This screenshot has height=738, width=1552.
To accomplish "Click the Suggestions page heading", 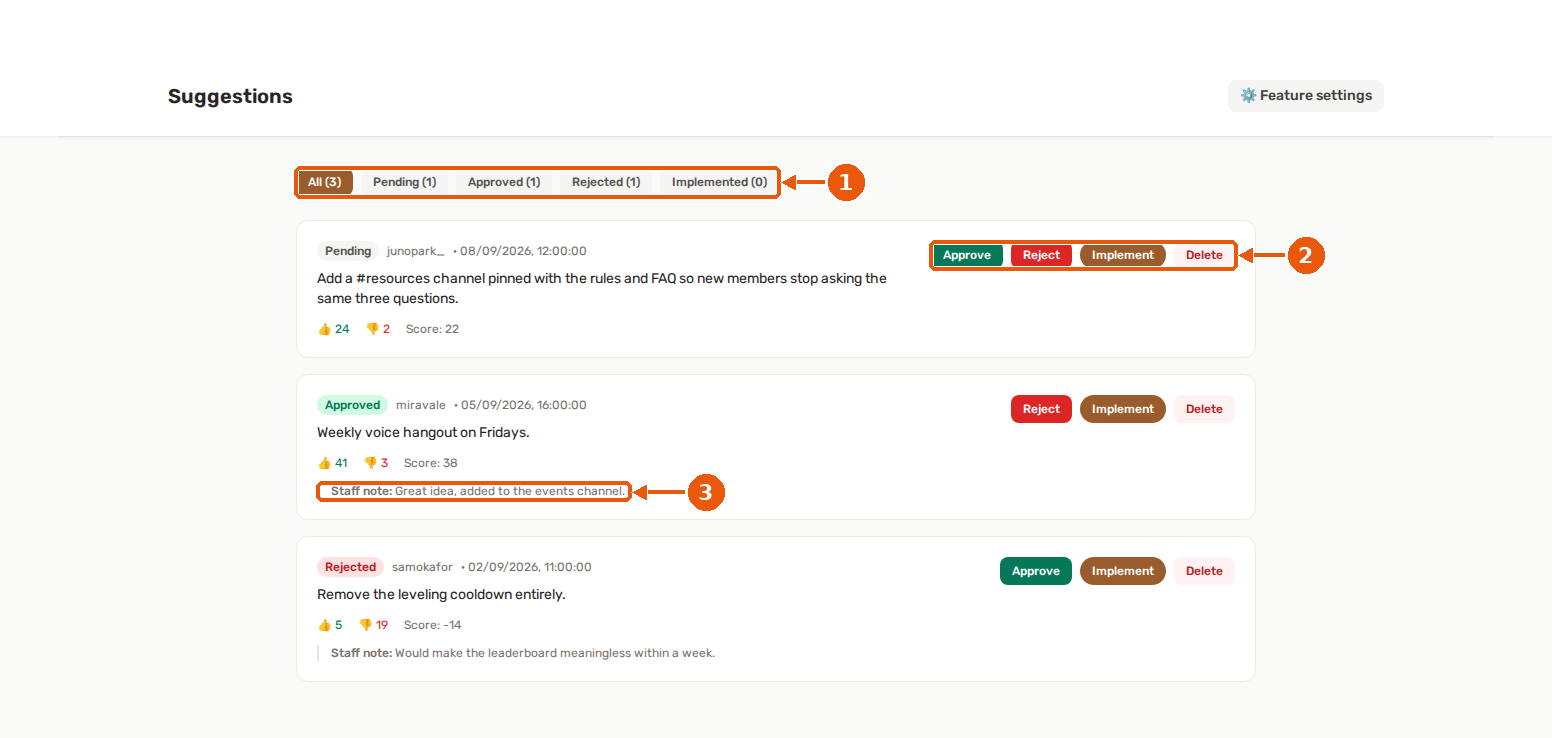I will tap(230, 96).
